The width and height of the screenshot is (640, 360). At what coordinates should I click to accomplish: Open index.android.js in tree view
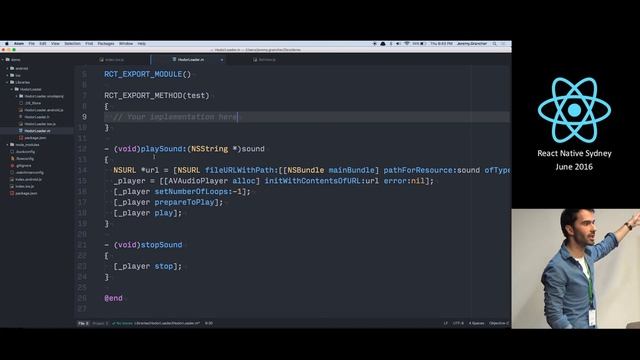tap(28, 180)
